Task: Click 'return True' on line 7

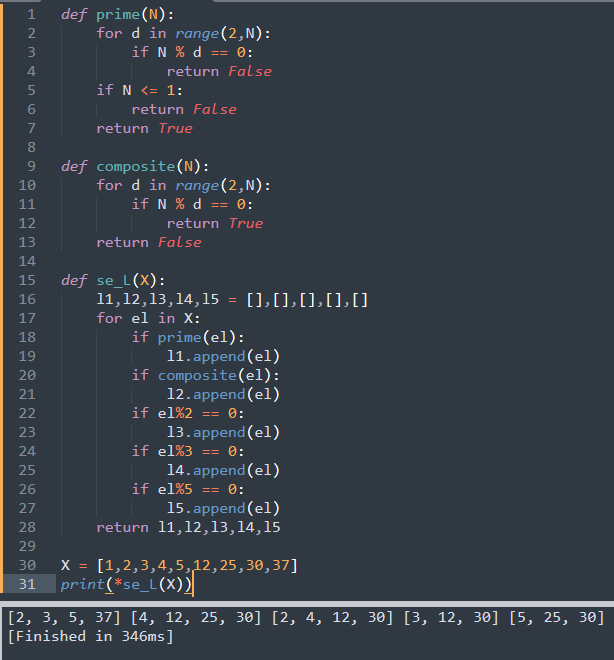Action: tap(144, 128)
